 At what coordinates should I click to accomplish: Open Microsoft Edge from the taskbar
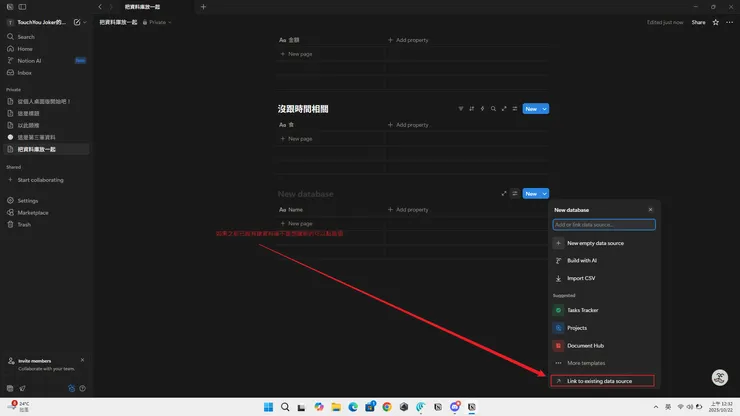click(x=353, y=407)
